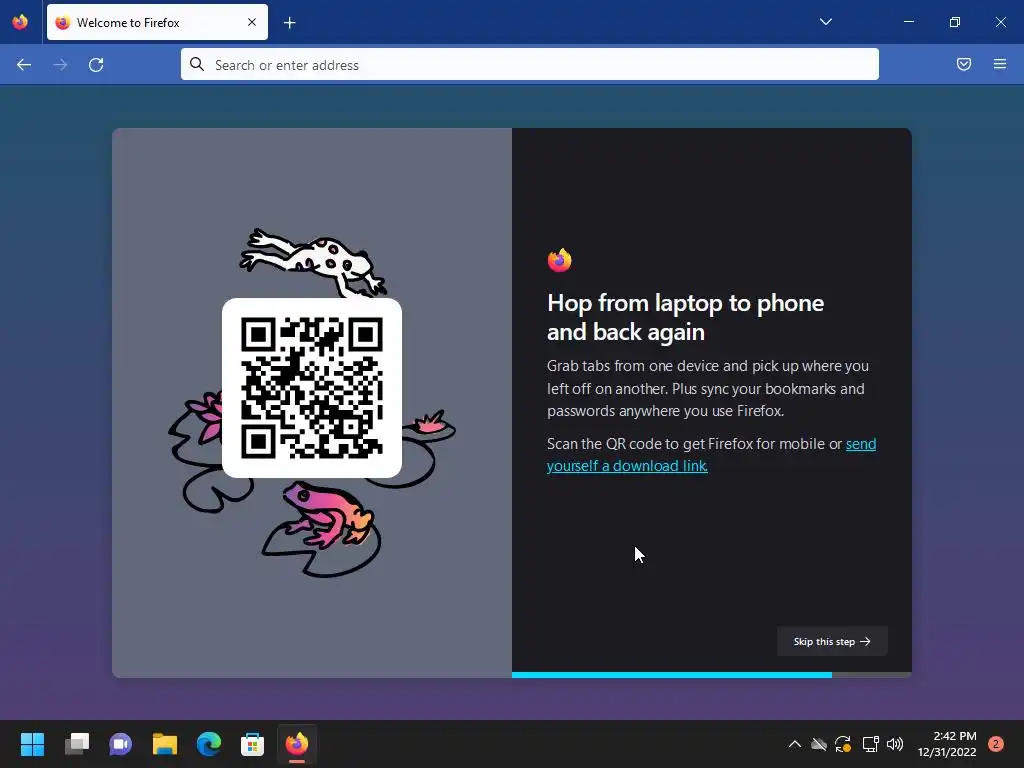
Task: Focus the Search or enter address field
Action: (x=530, y=65)
